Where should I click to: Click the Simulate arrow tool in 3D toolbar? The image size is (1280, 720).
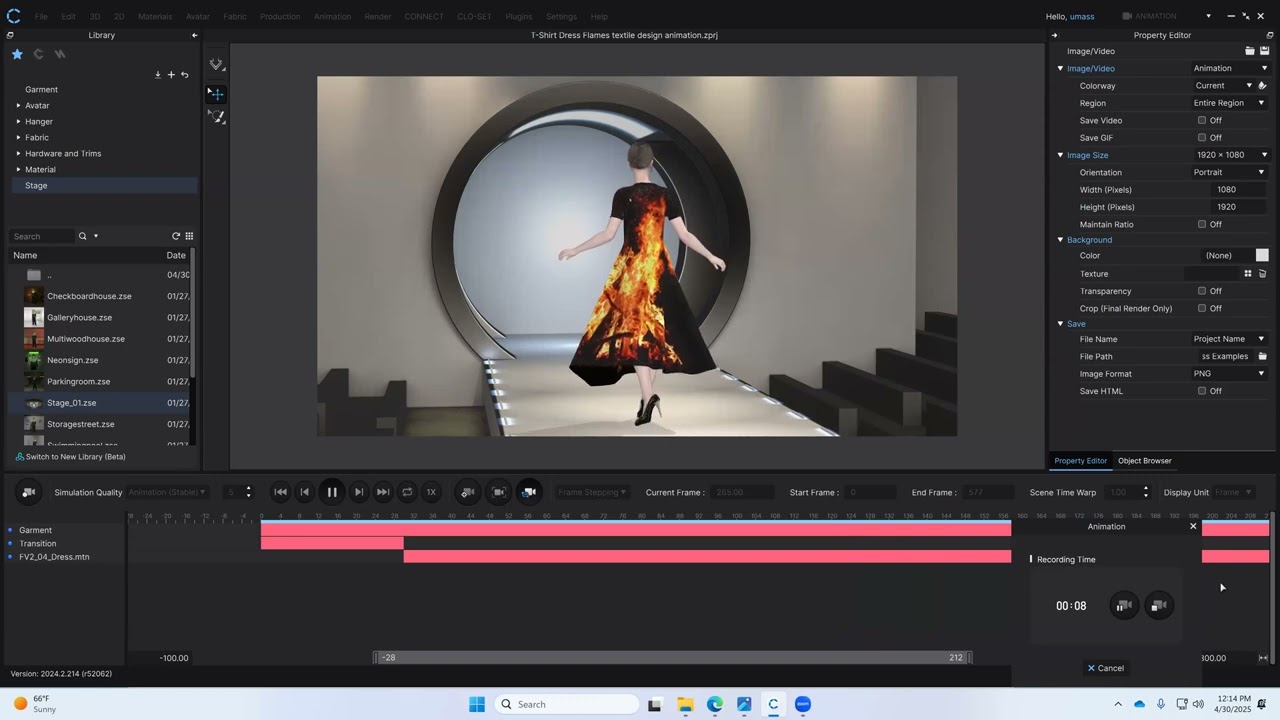pyautogui.click(x=217, y=65)
